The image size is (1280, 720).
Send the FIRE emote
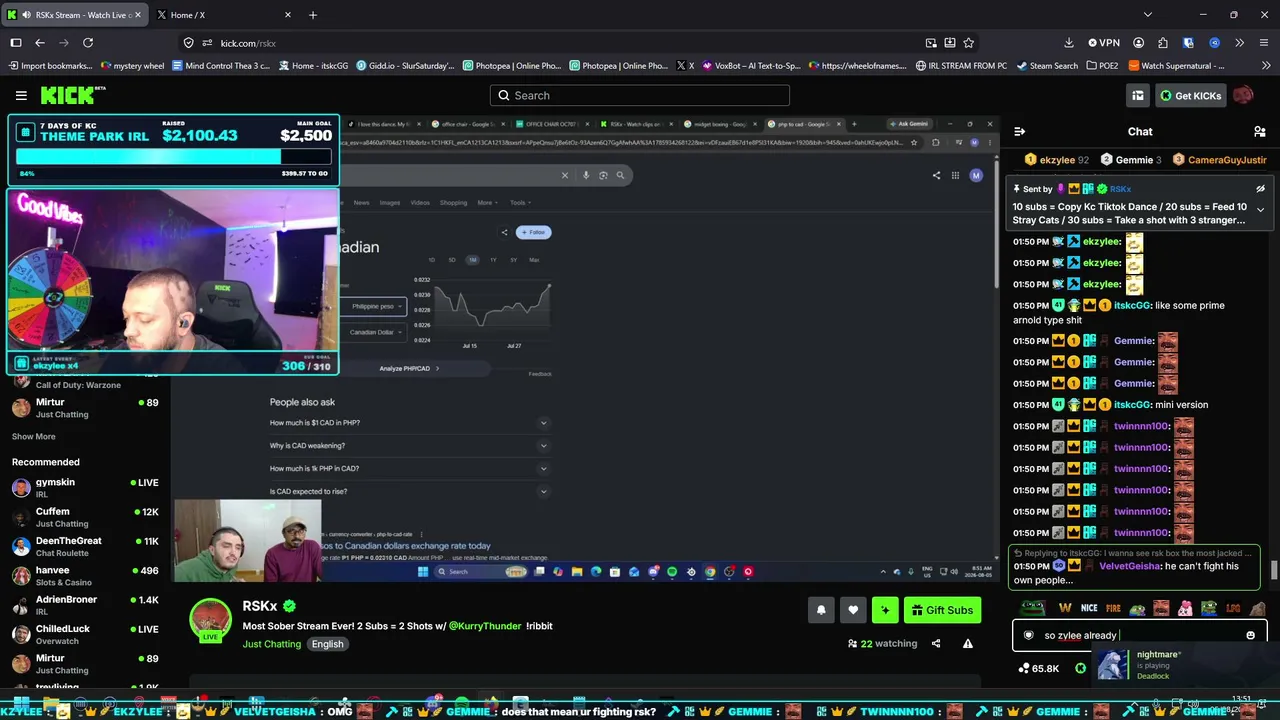(x=1114, y=608)
